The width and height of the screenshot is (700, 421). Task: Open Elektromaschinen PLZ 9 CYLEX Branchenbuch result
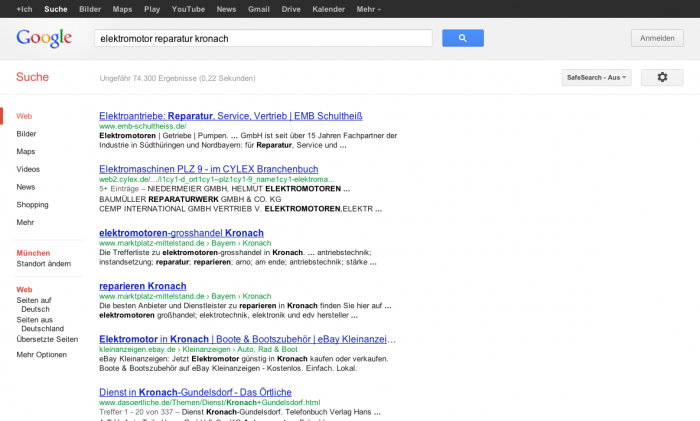click(208, 169)
